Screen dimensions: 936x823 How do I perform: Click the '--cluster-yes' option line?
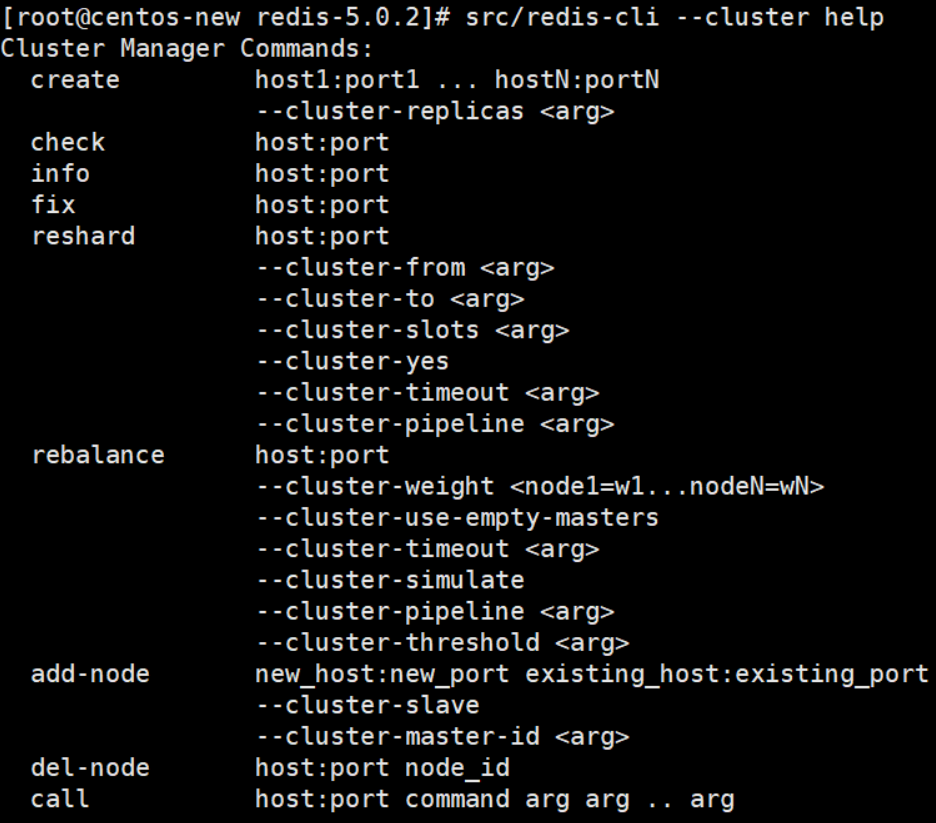click(353, 362)
